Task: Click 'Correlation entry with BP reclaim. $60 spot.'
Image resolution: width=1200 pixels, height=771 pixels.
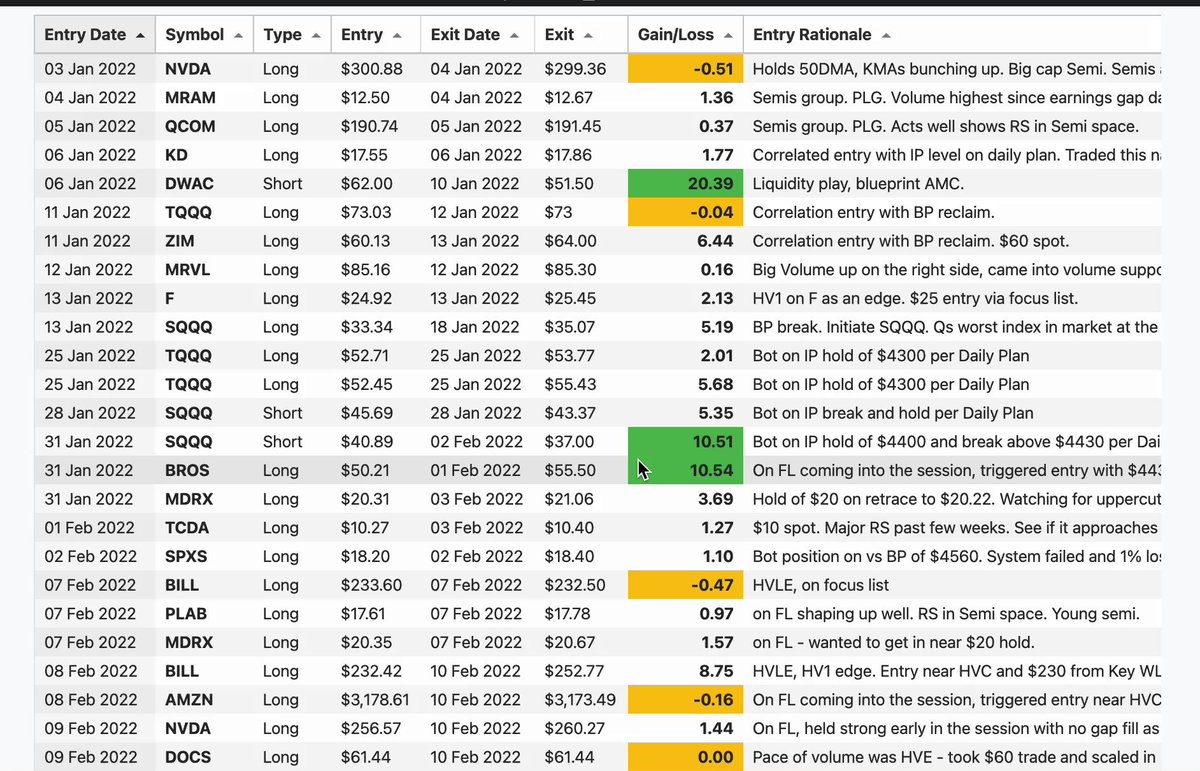Action: tap(911, 241)
